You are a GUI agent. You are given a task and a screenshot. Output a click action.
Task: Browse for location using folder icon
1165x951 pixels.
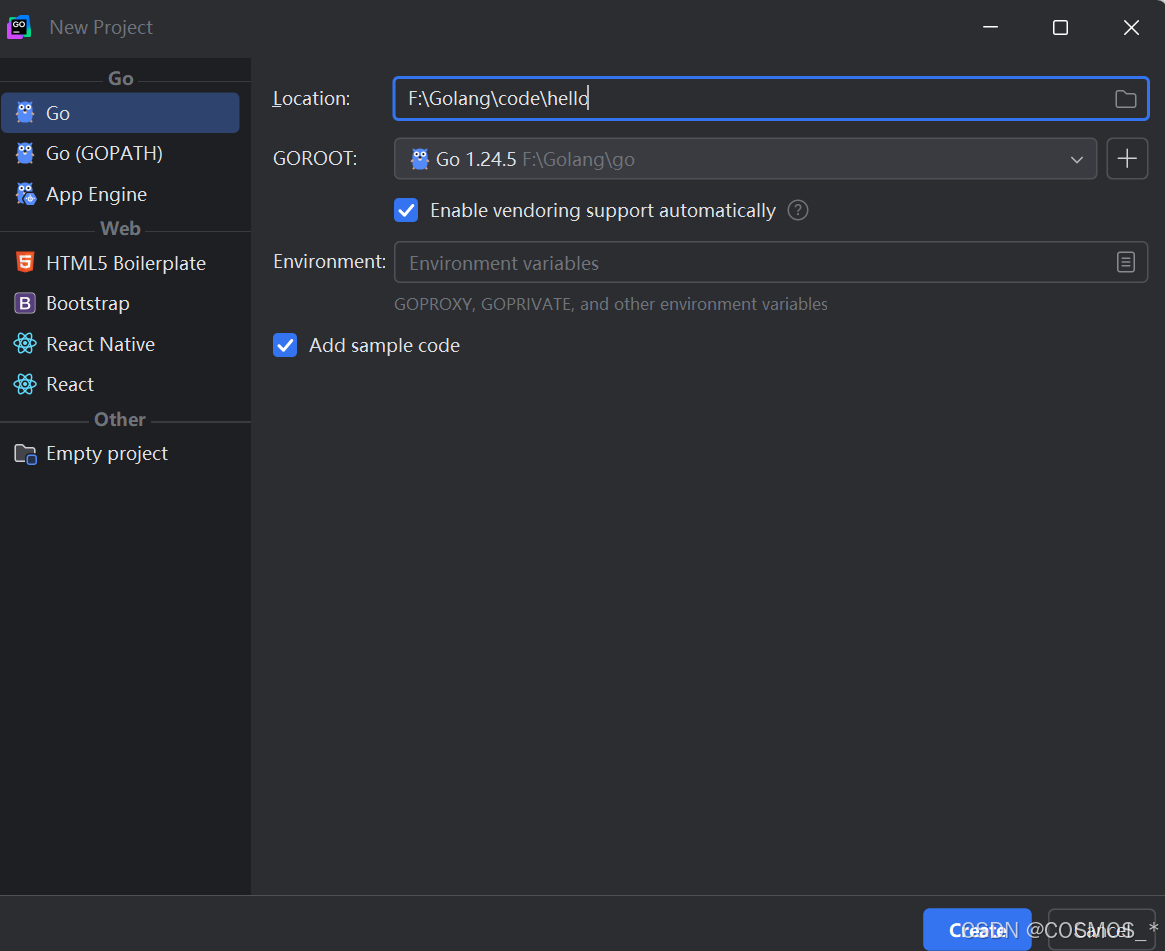coord(1126,99)
